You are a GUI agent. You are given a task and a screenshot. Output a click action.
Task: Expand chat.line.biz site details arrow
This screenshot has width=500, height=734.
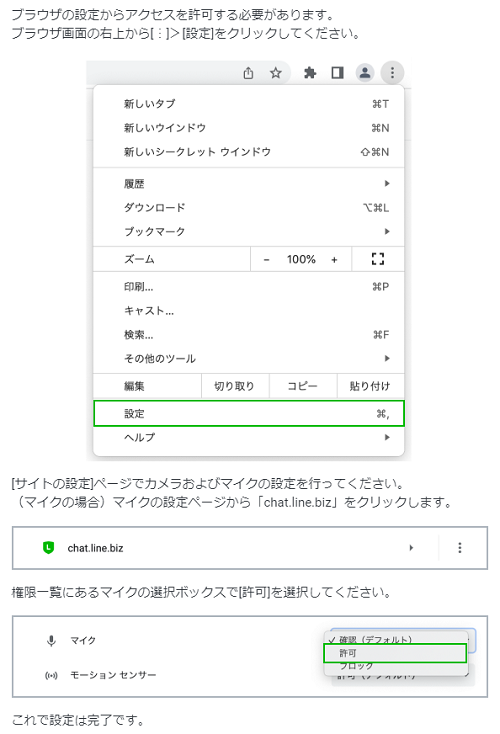(x=411, y=548)
